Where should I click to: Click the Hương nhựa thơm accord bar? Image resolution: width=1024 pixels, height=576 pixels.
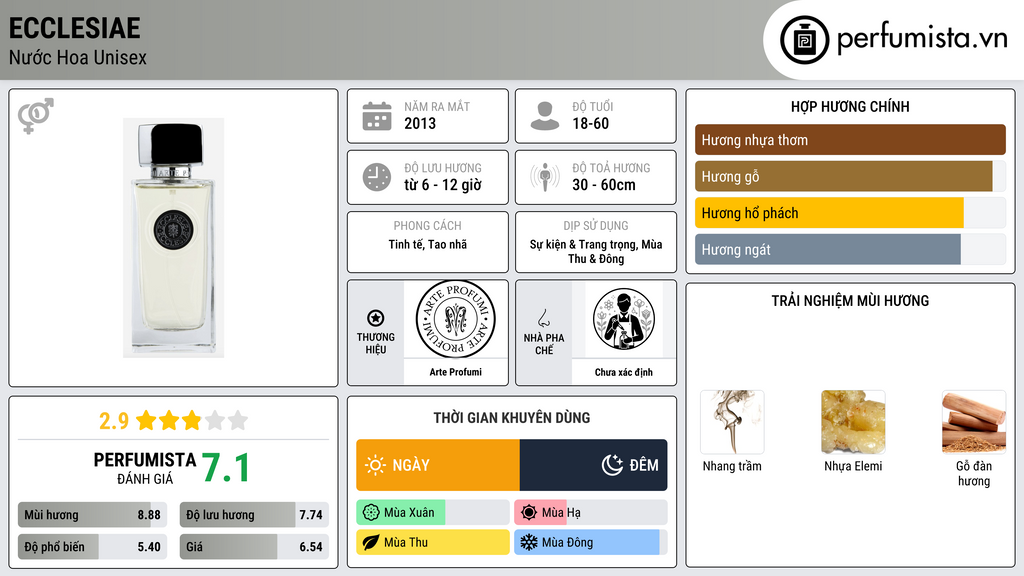point(850,140)
